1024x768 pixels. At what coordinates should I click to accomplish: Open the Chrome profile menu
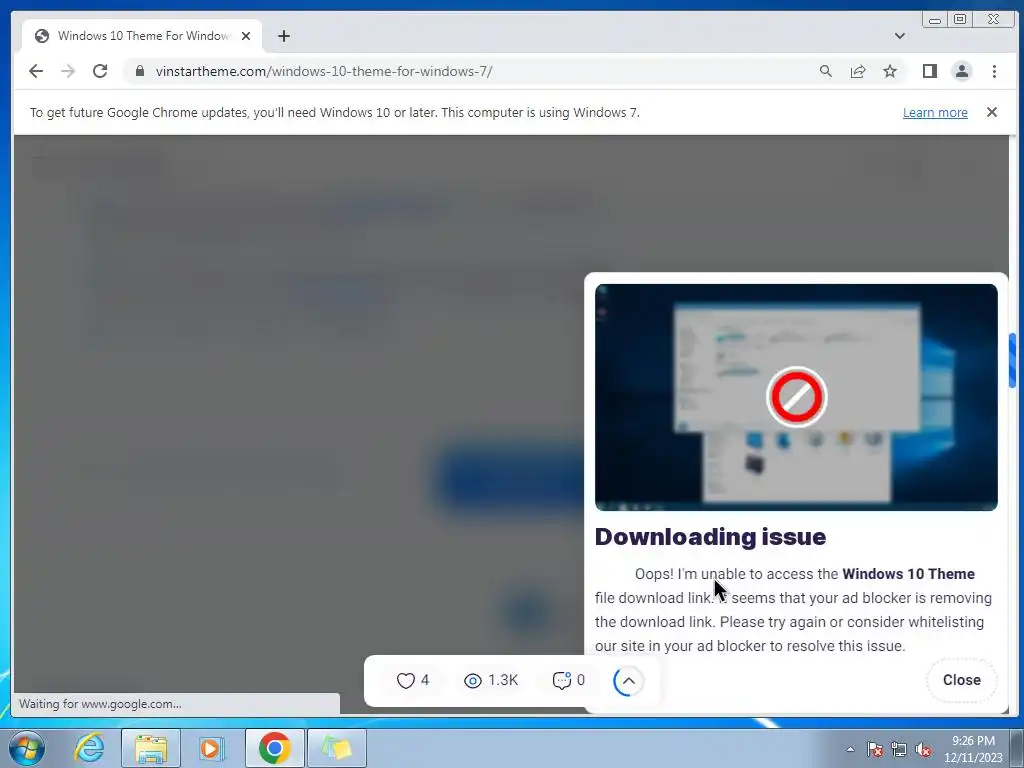click(962, 71)
